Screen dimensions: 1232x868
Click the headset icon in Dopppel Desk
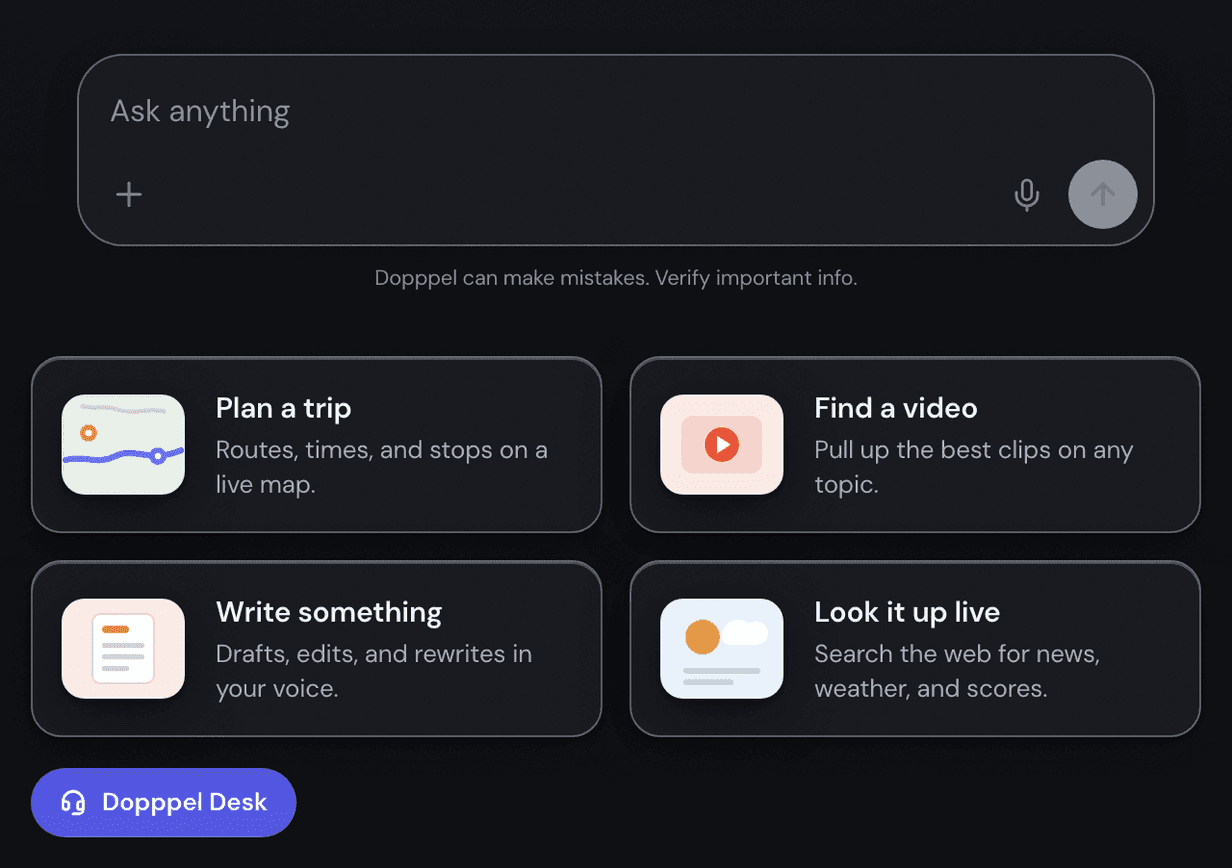[73, 802]
